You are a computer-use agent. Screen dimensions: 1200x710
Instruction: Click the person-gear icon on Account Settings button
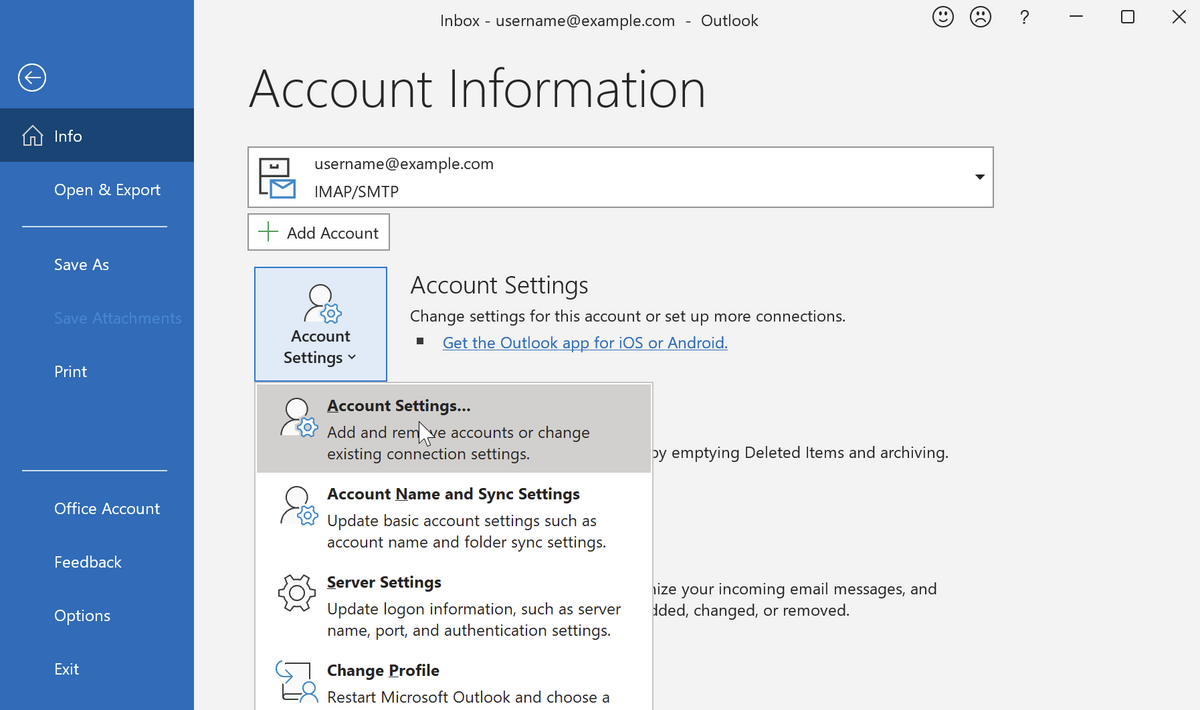pos(323,303)
